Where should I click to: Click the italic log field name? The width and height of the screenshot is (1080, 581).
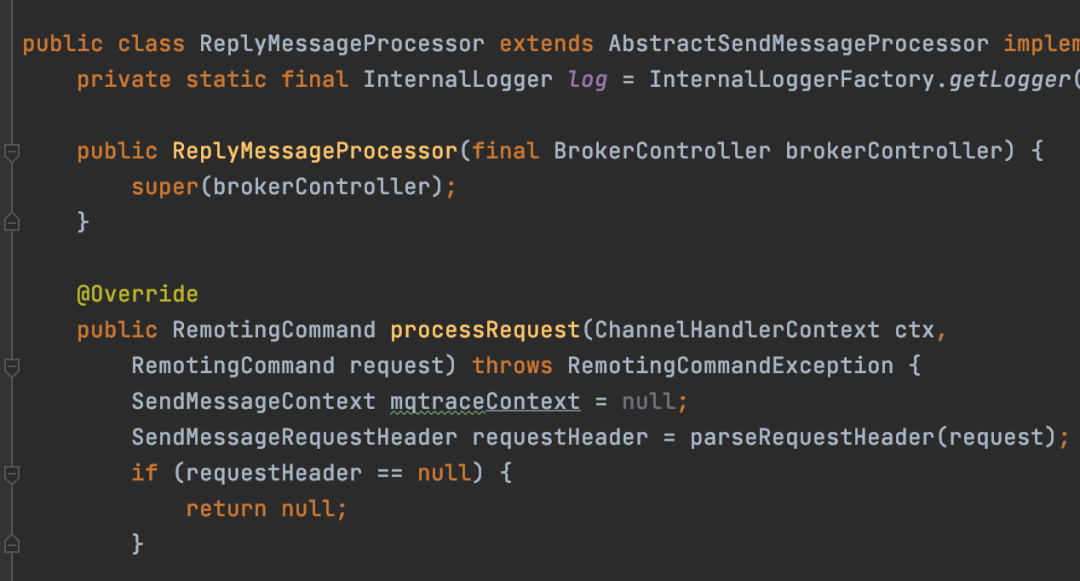587,79
